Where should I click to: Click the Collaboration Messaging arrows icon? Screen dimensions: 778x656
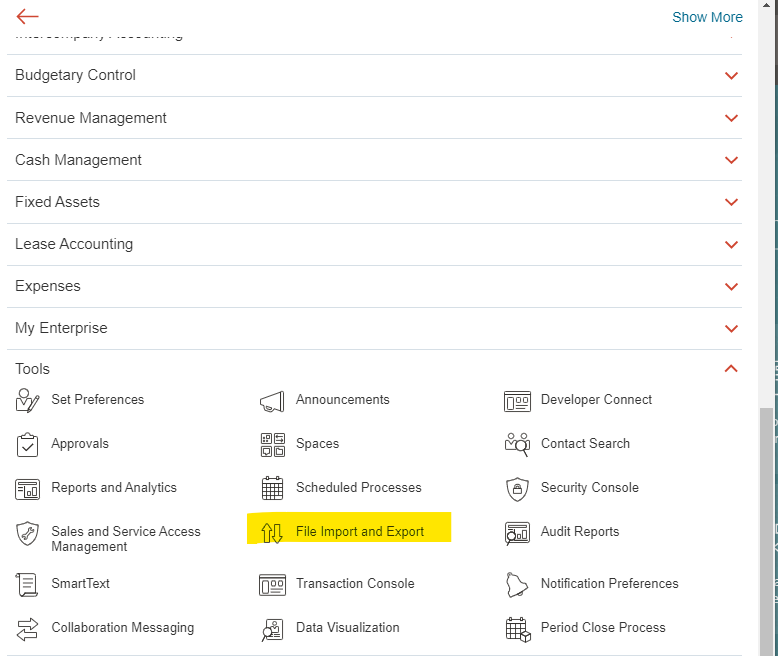27,629
